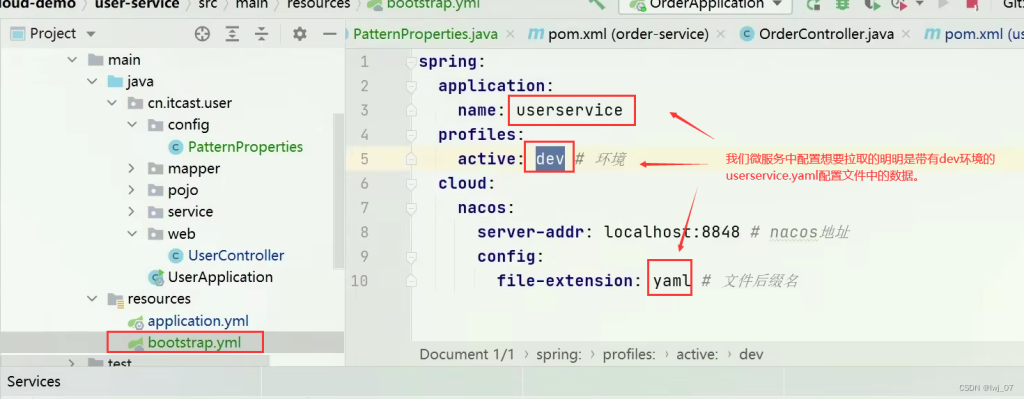
Task: Click the Collapse All icon in Project panel
Action: pos(261,34)
